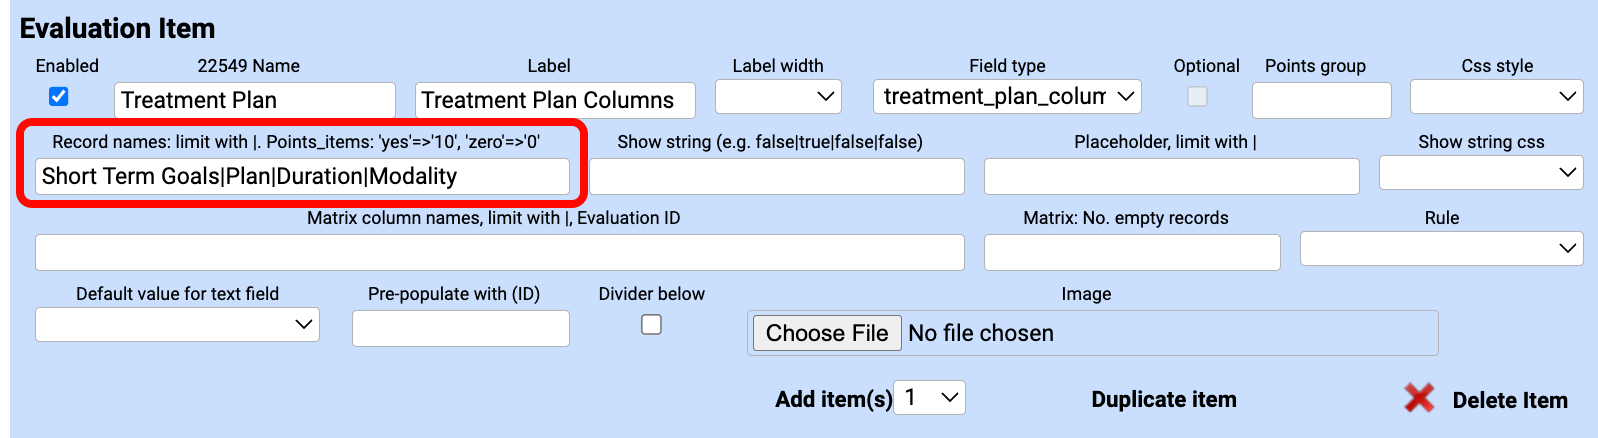Click the Pre-populate with (ID) field
This screenshot has width=1598, height=438.
coord(460,328)
